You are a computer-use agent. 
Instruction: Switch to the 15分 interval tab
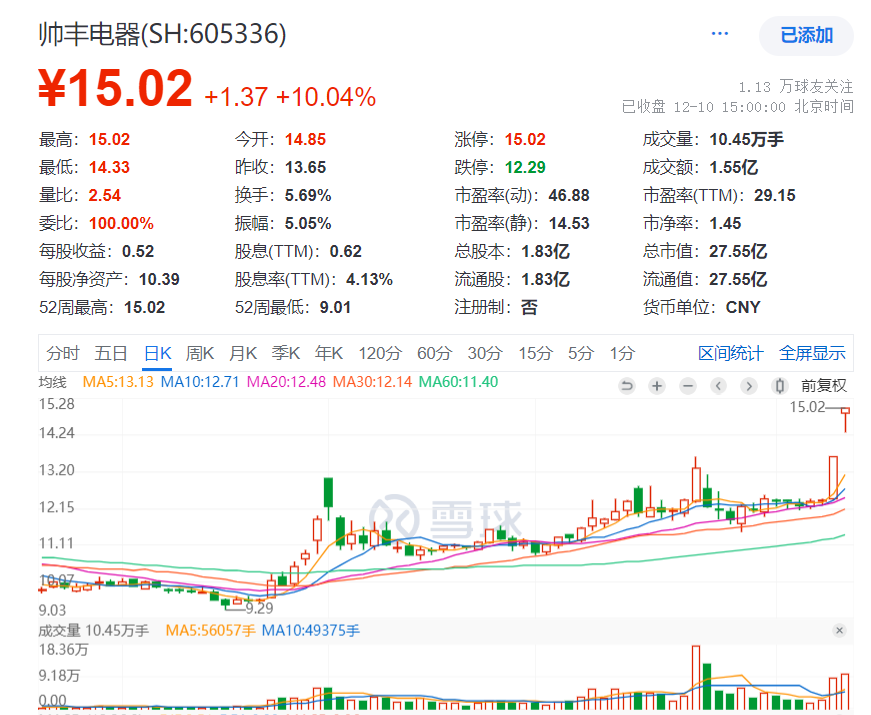click(x=535, y=353)
